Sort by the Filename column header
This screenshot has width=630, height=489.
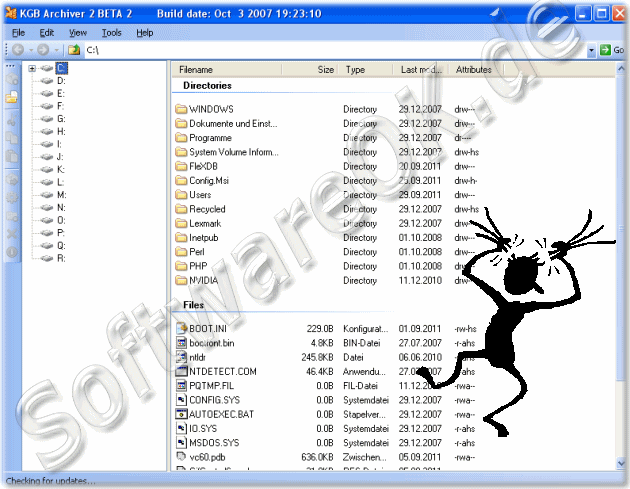pos(227,70)
